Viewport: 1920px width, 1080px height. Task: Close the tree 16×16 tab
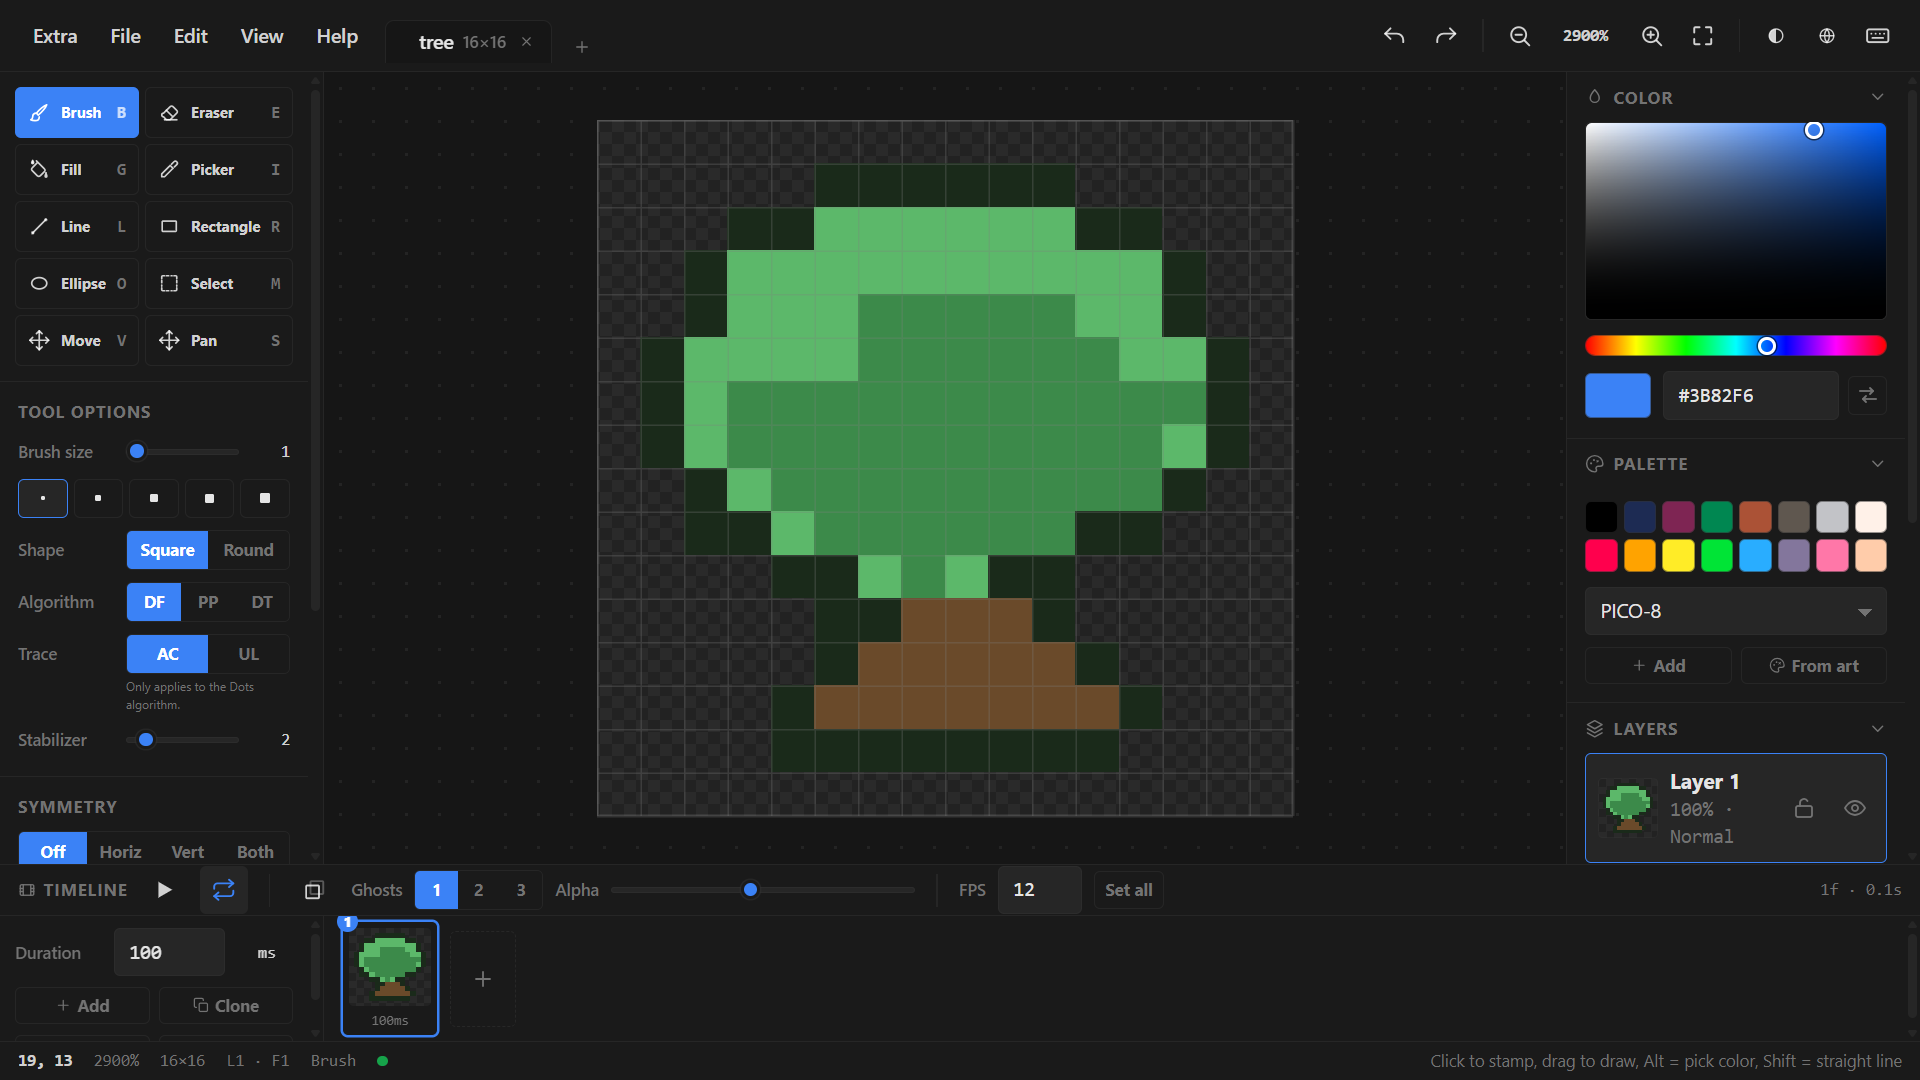click(526, 42)
